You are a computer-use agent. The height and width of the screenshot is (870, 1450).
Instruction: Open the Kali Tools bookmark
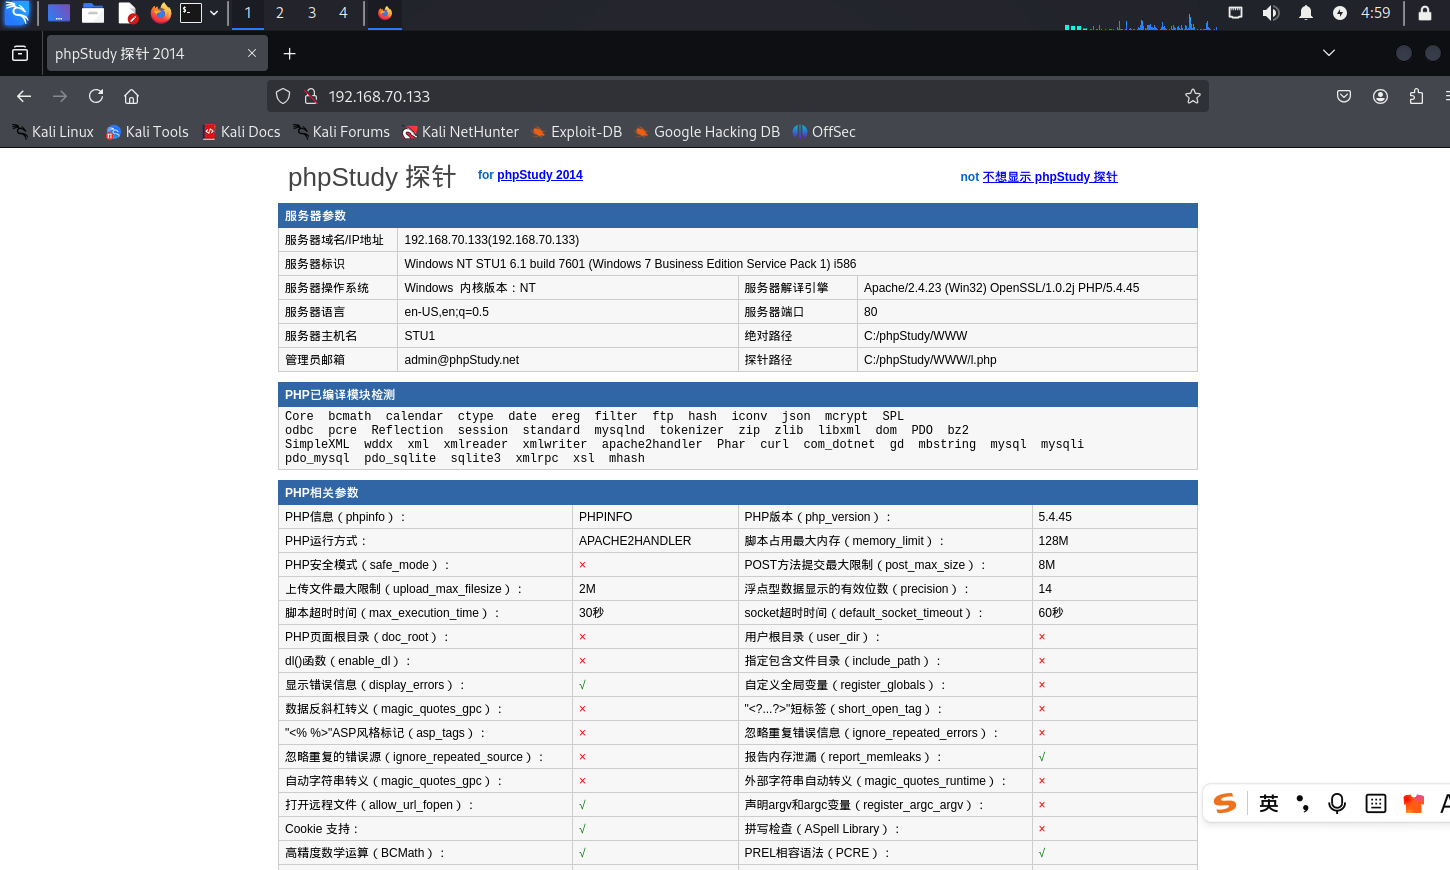pos(147,132)
